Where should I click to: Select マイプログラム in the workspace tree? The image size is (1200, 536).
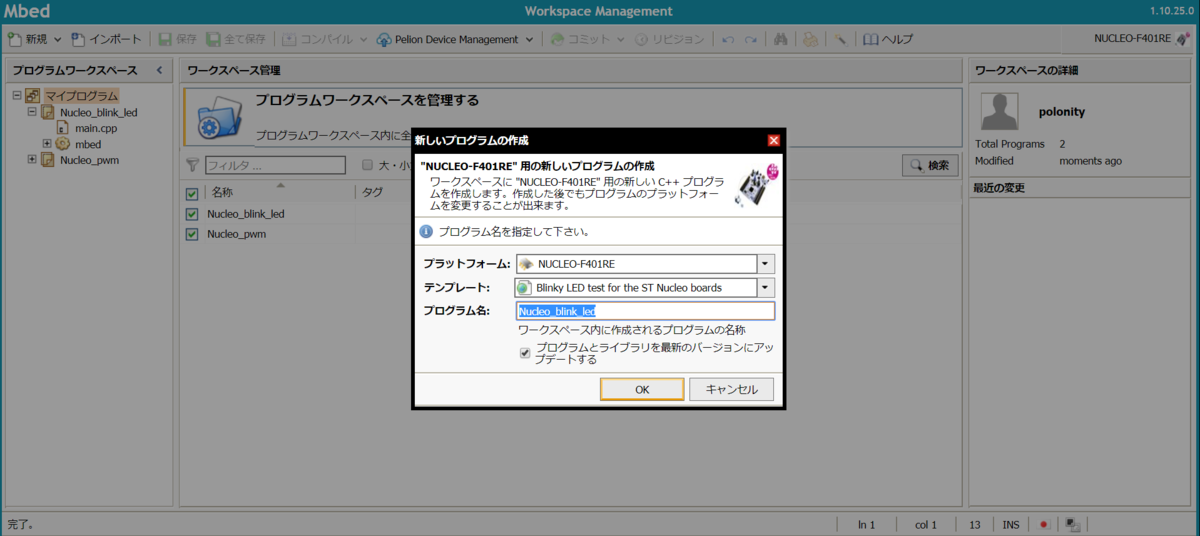coord(81,96)
